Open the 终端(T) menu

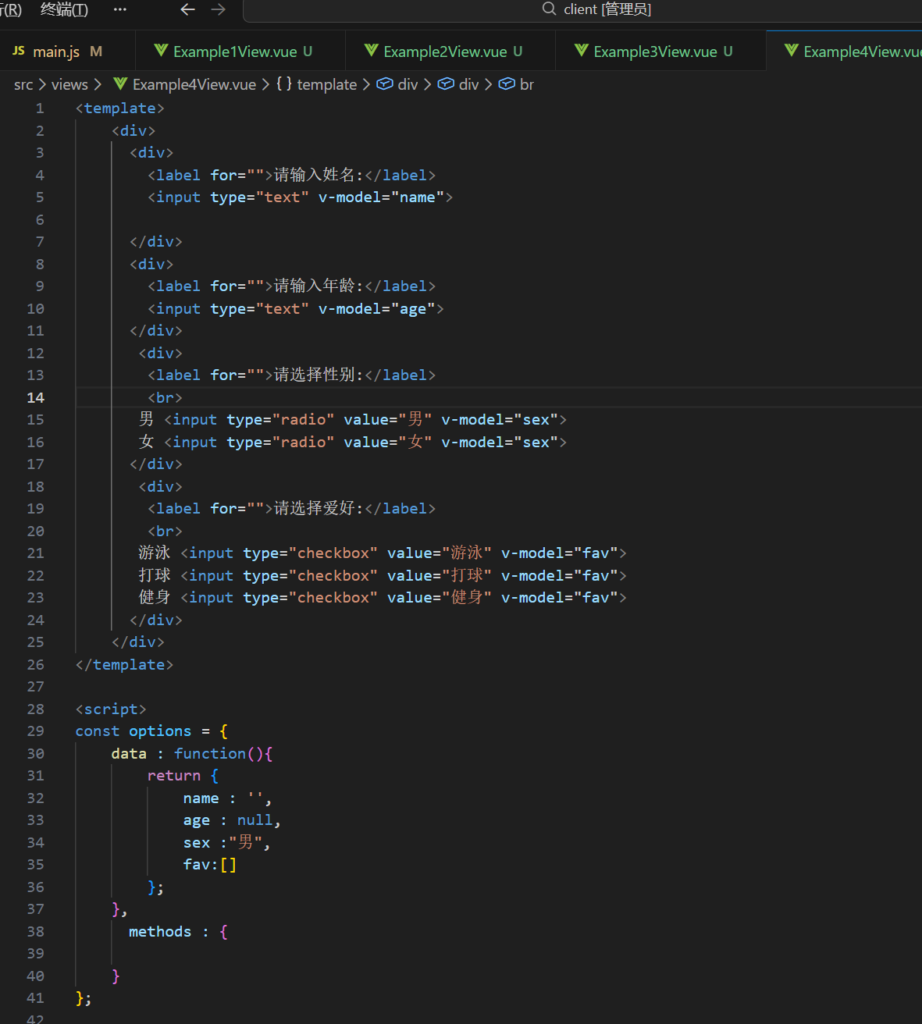[x=64, y=10]
